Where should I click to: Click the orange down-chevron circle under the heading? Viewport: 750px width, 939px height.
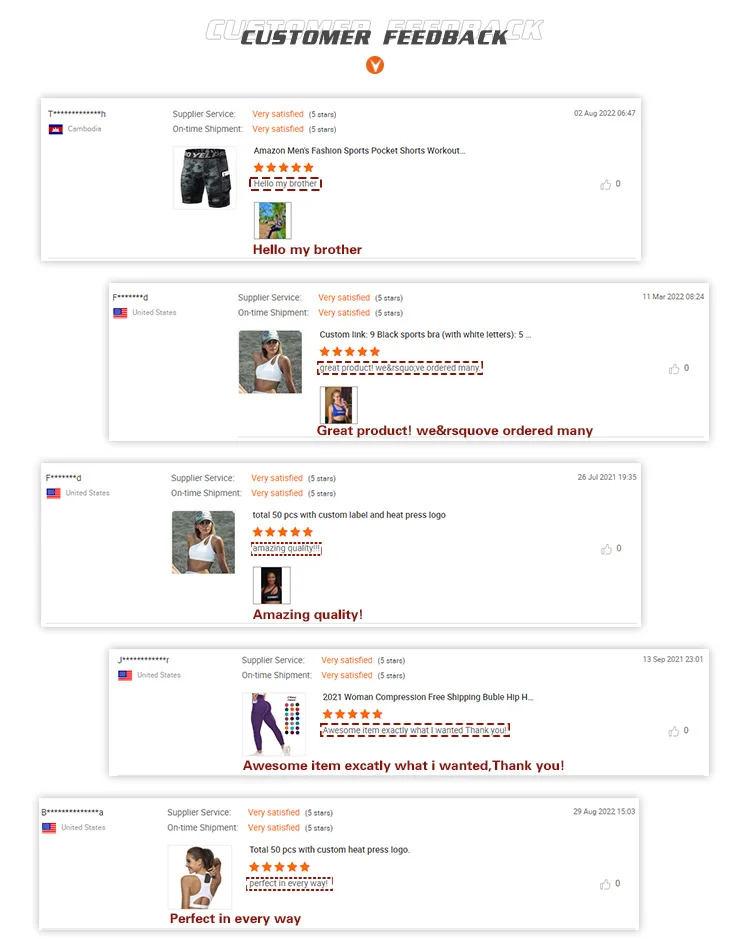pos(375,65)
